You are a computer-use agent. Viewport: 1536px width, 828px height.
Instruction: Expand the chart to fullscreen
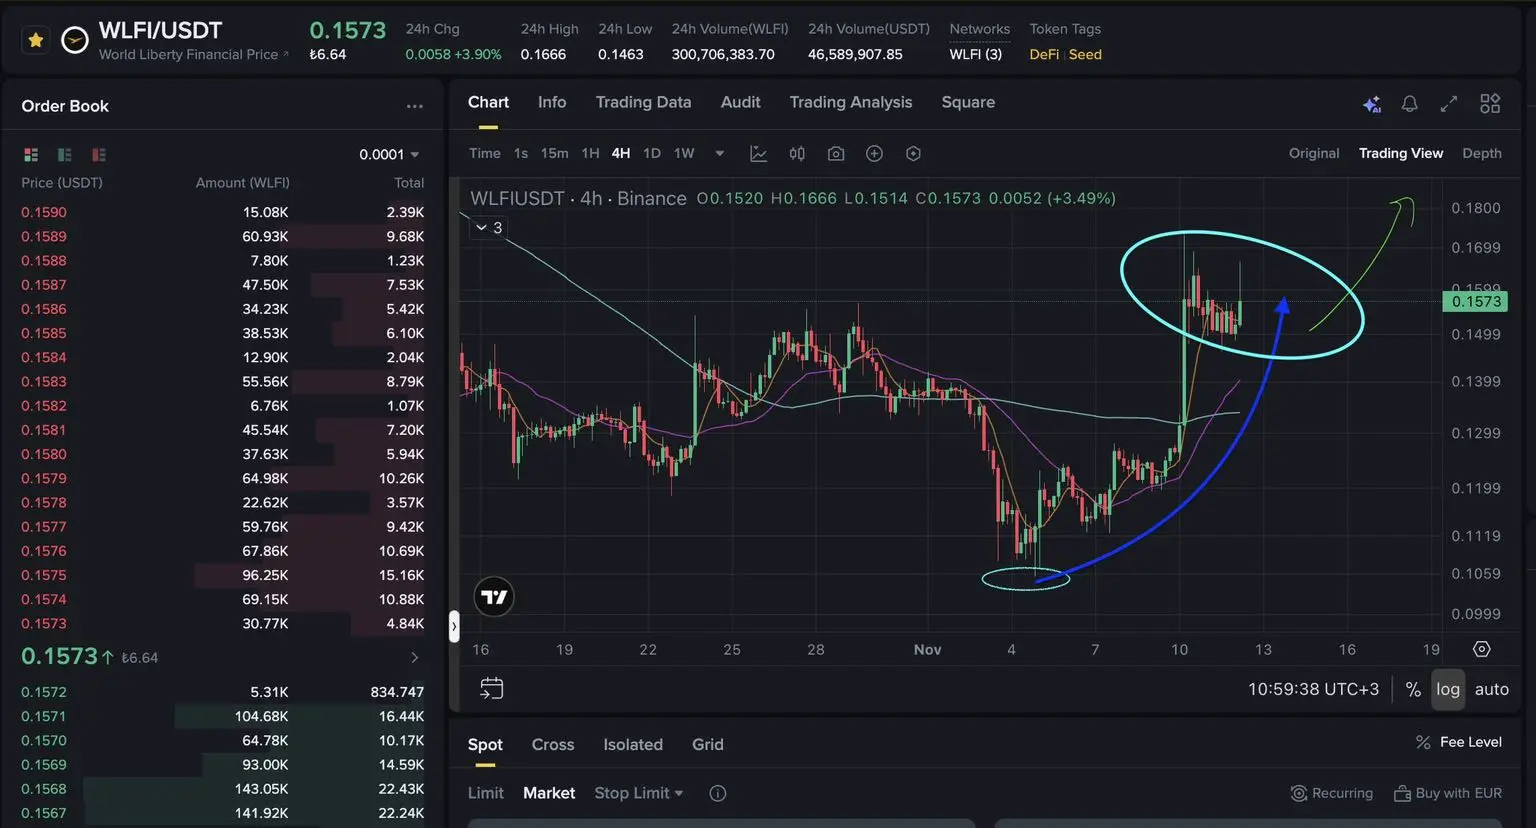[1448, 104]
